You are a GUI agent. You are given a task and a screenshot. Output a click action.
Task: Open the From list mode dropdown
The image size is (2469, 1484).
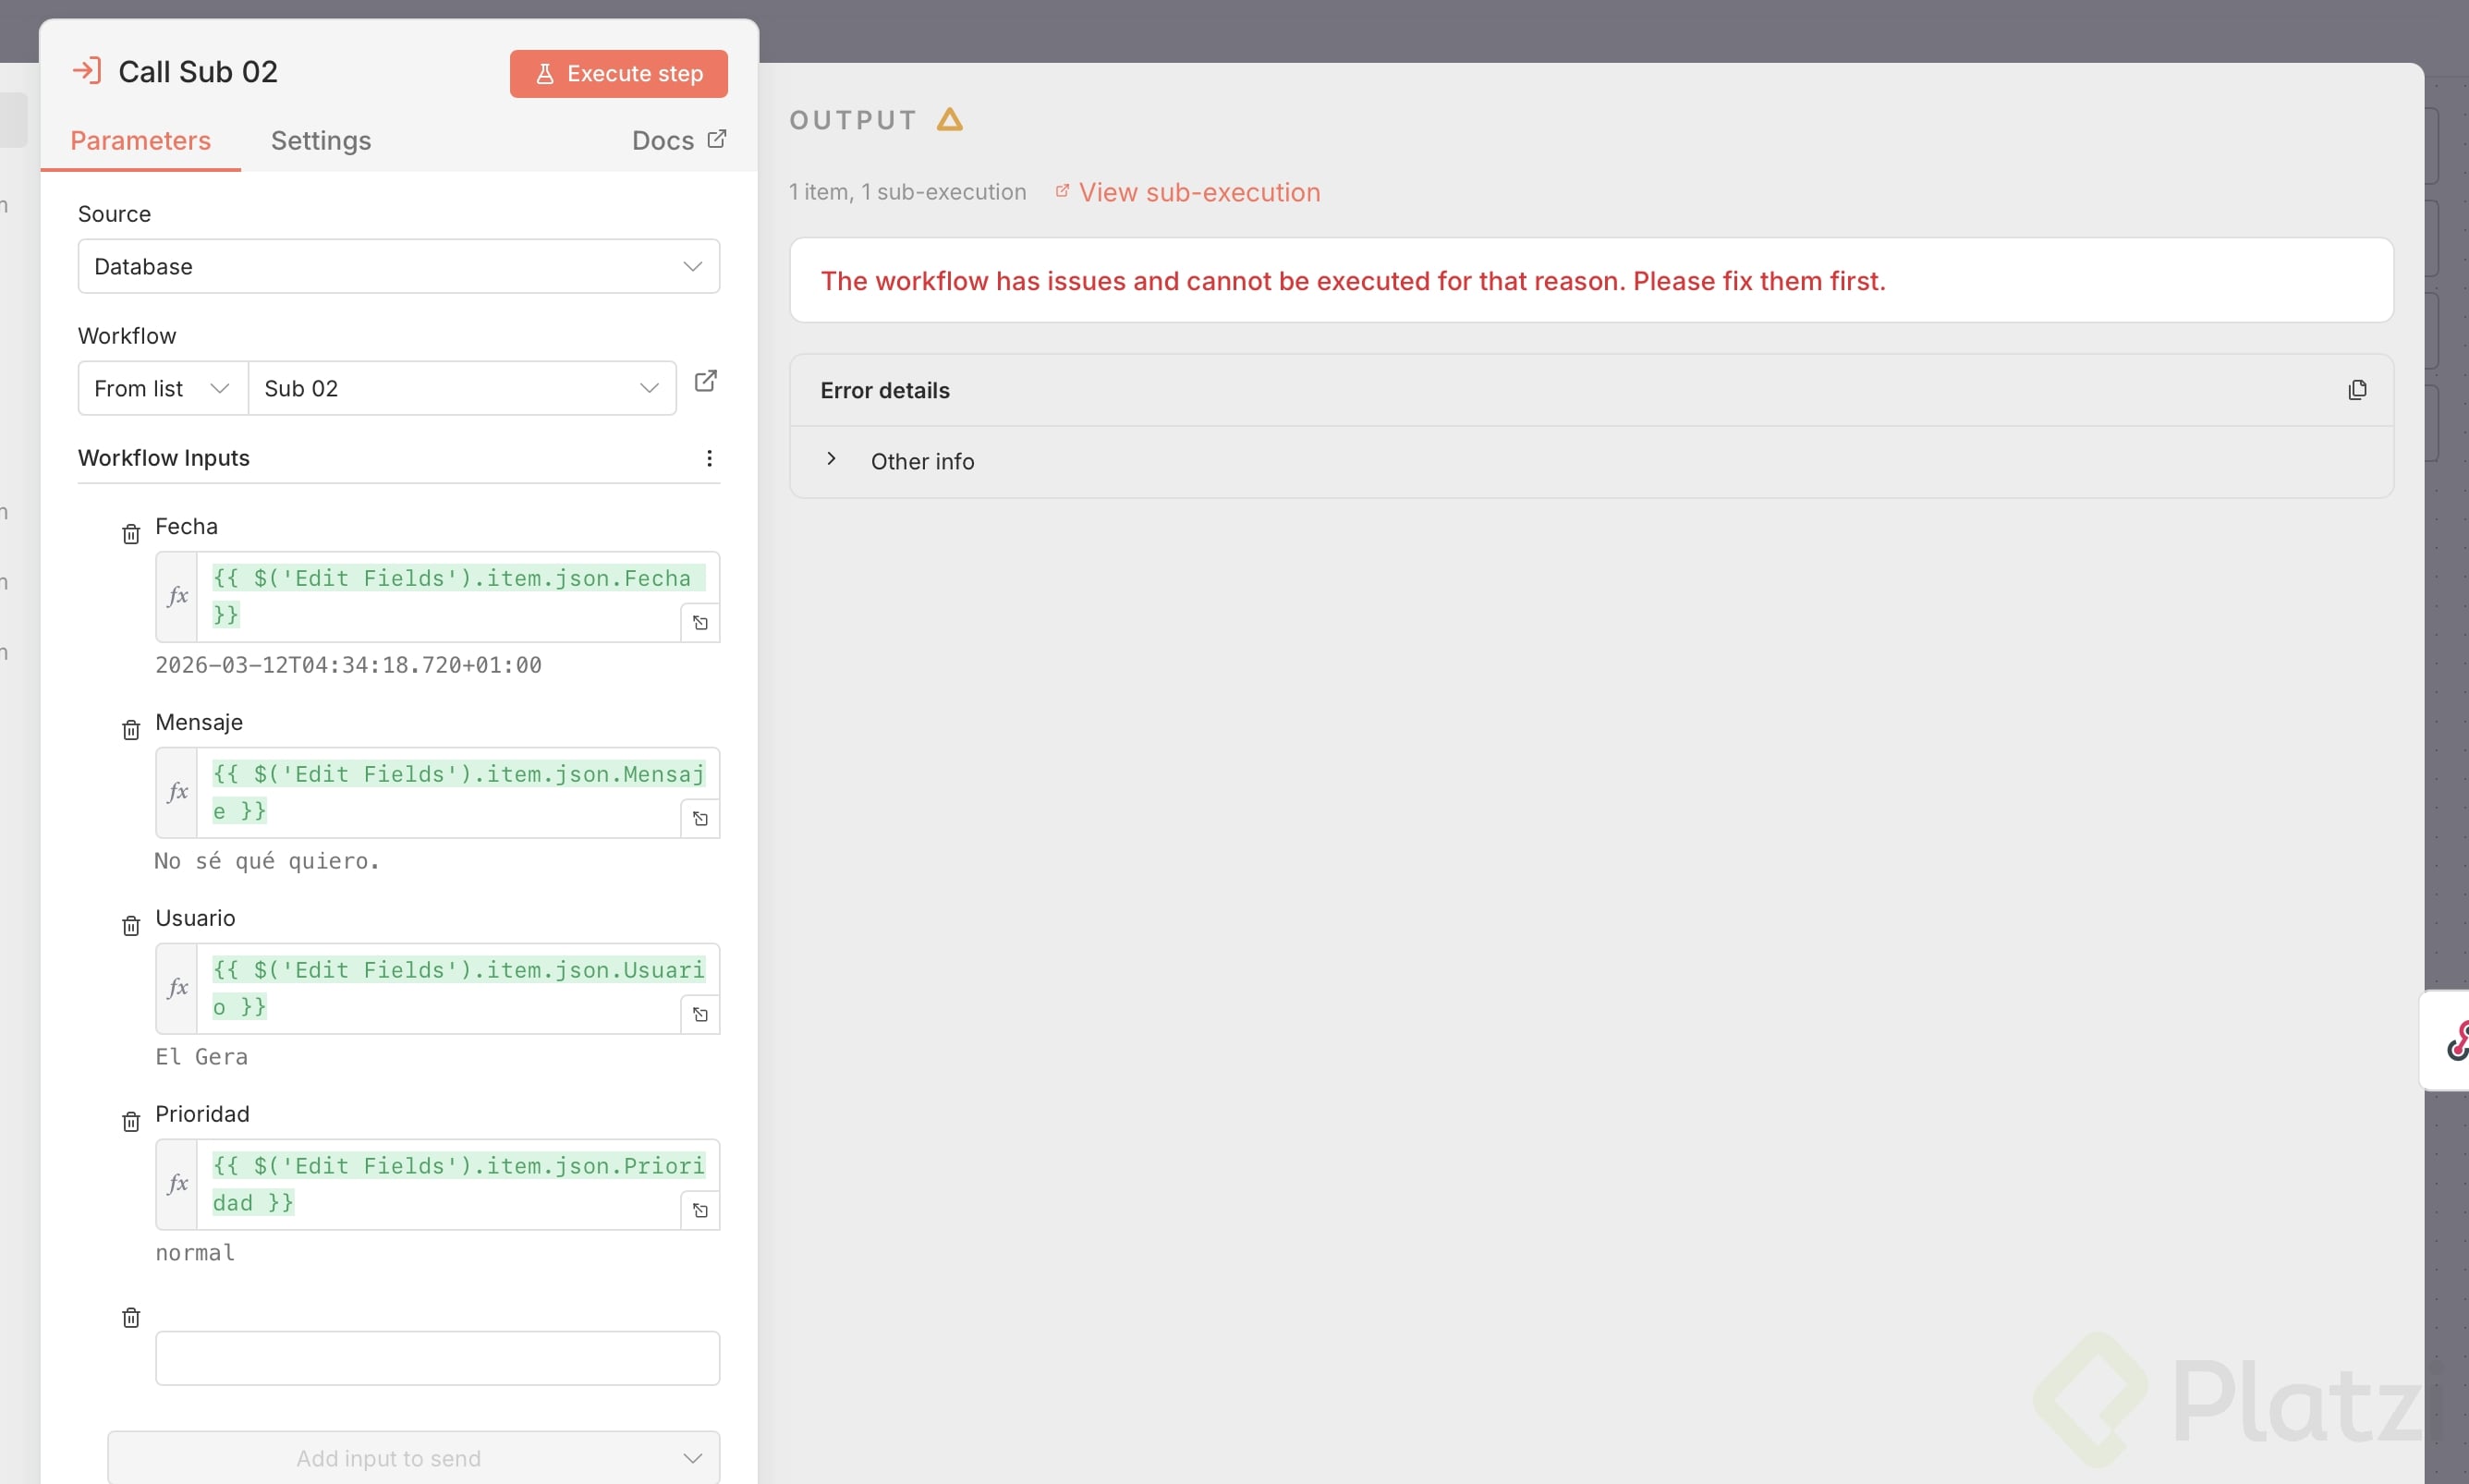click(x=162, y=388)
